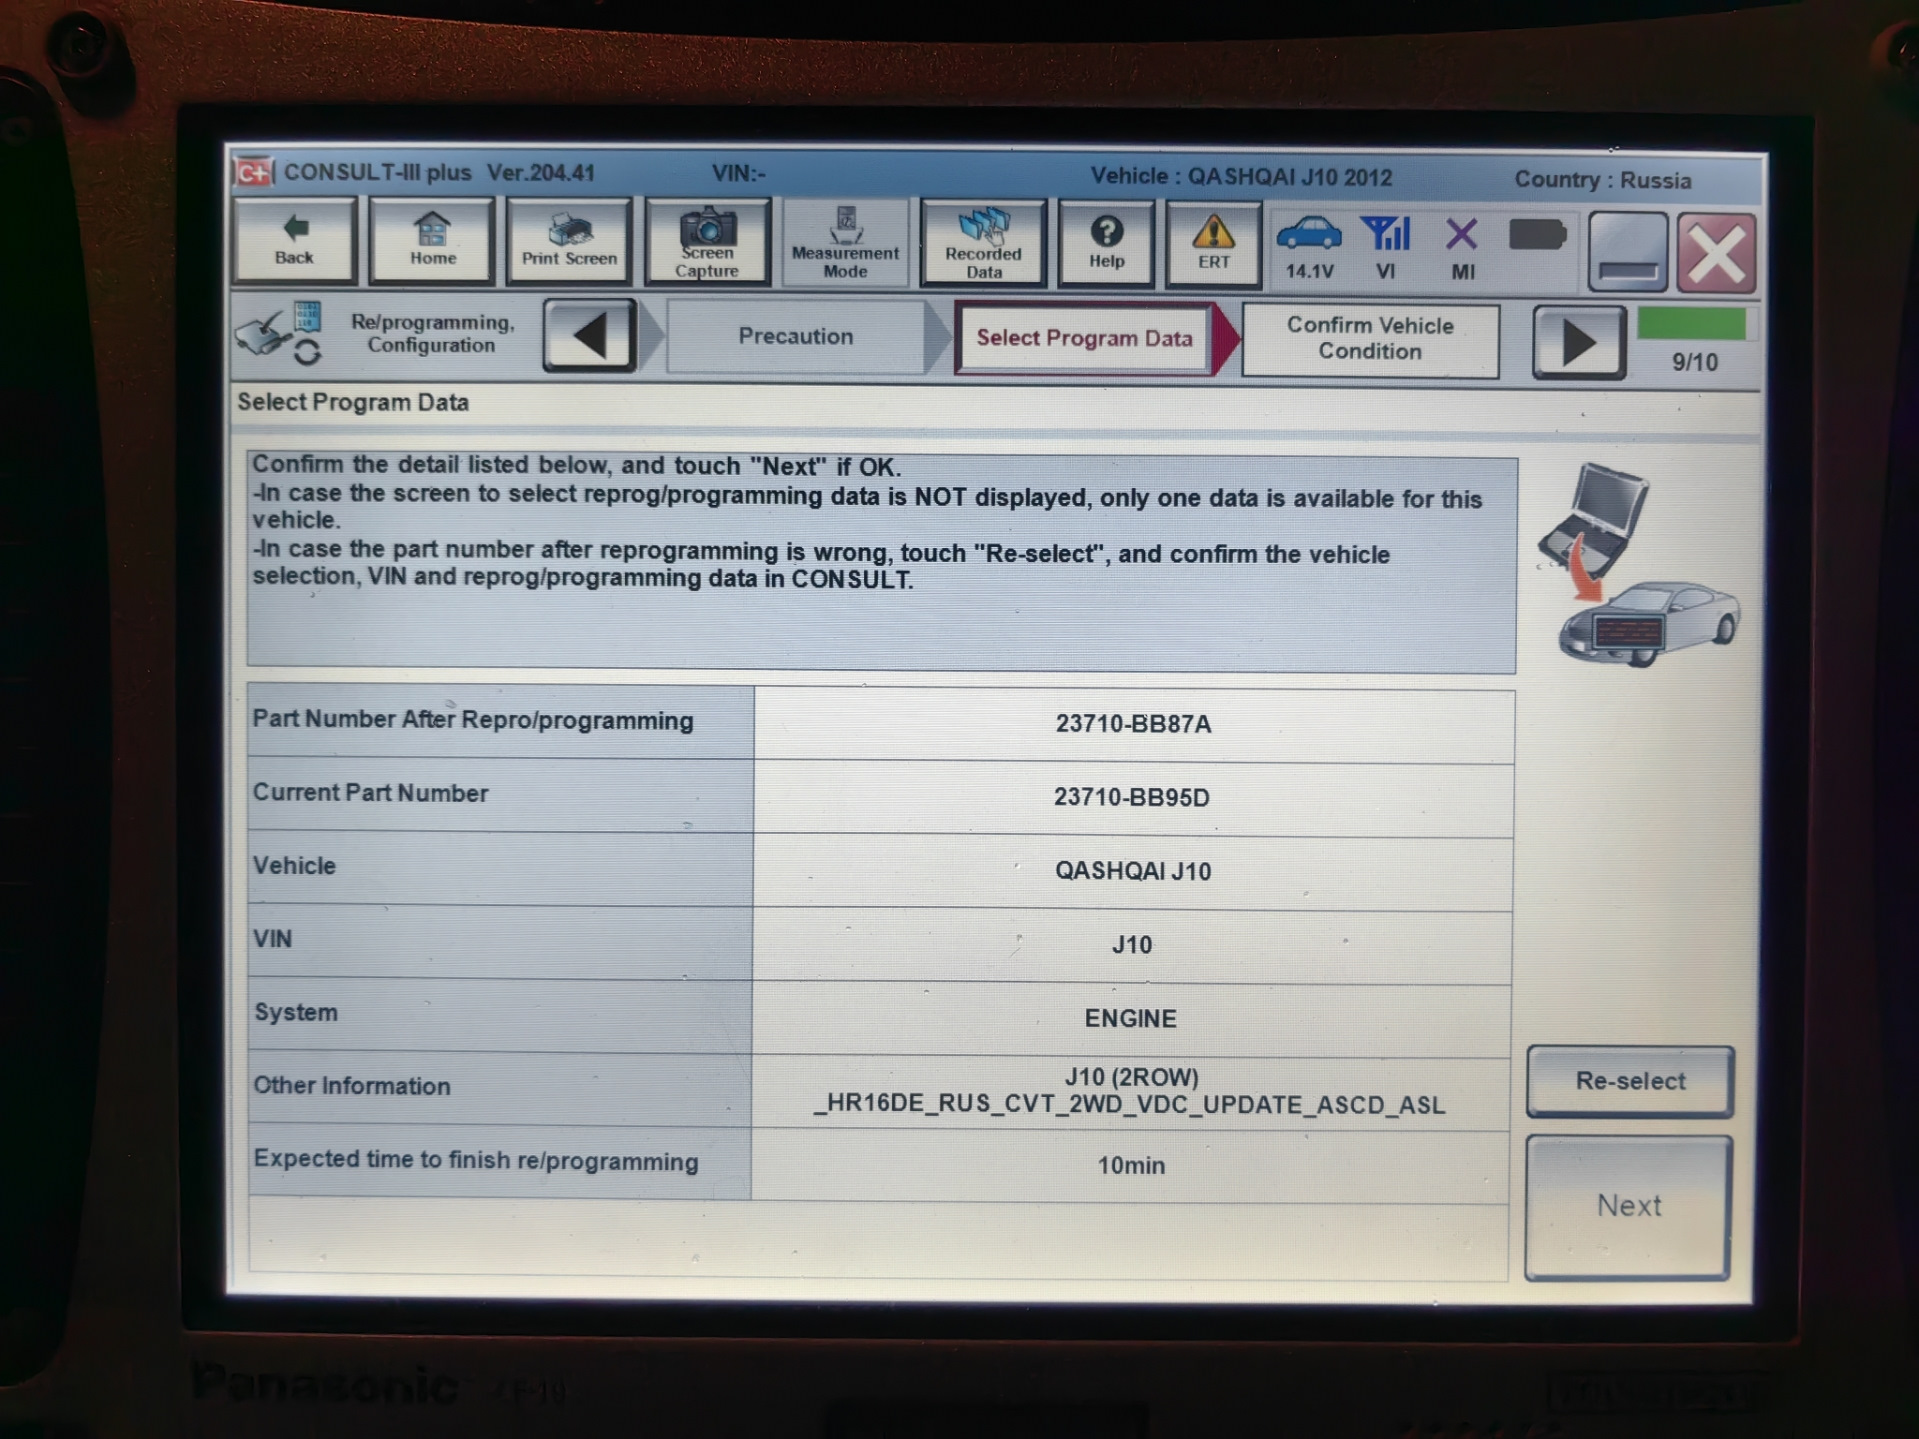Touch the Next button
This screenshot has width=1919, height=1439.
click(1628, 1205)
